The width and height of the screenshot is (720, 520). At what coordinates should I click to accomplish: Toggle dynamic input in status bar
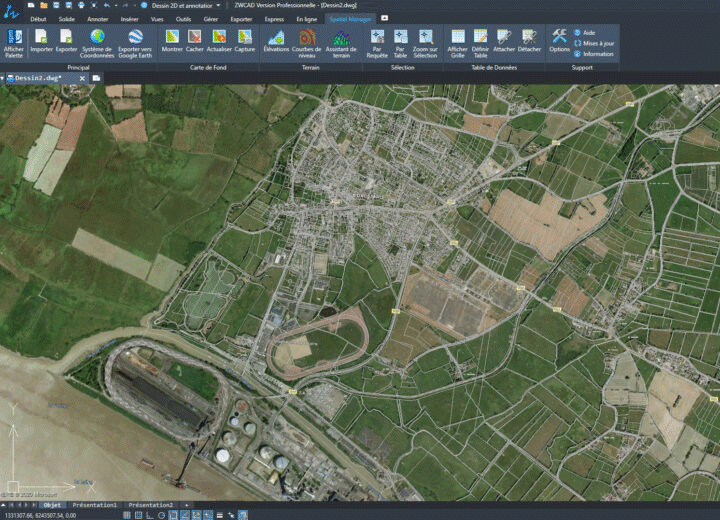pyautogui.click(x=208, y=515)
